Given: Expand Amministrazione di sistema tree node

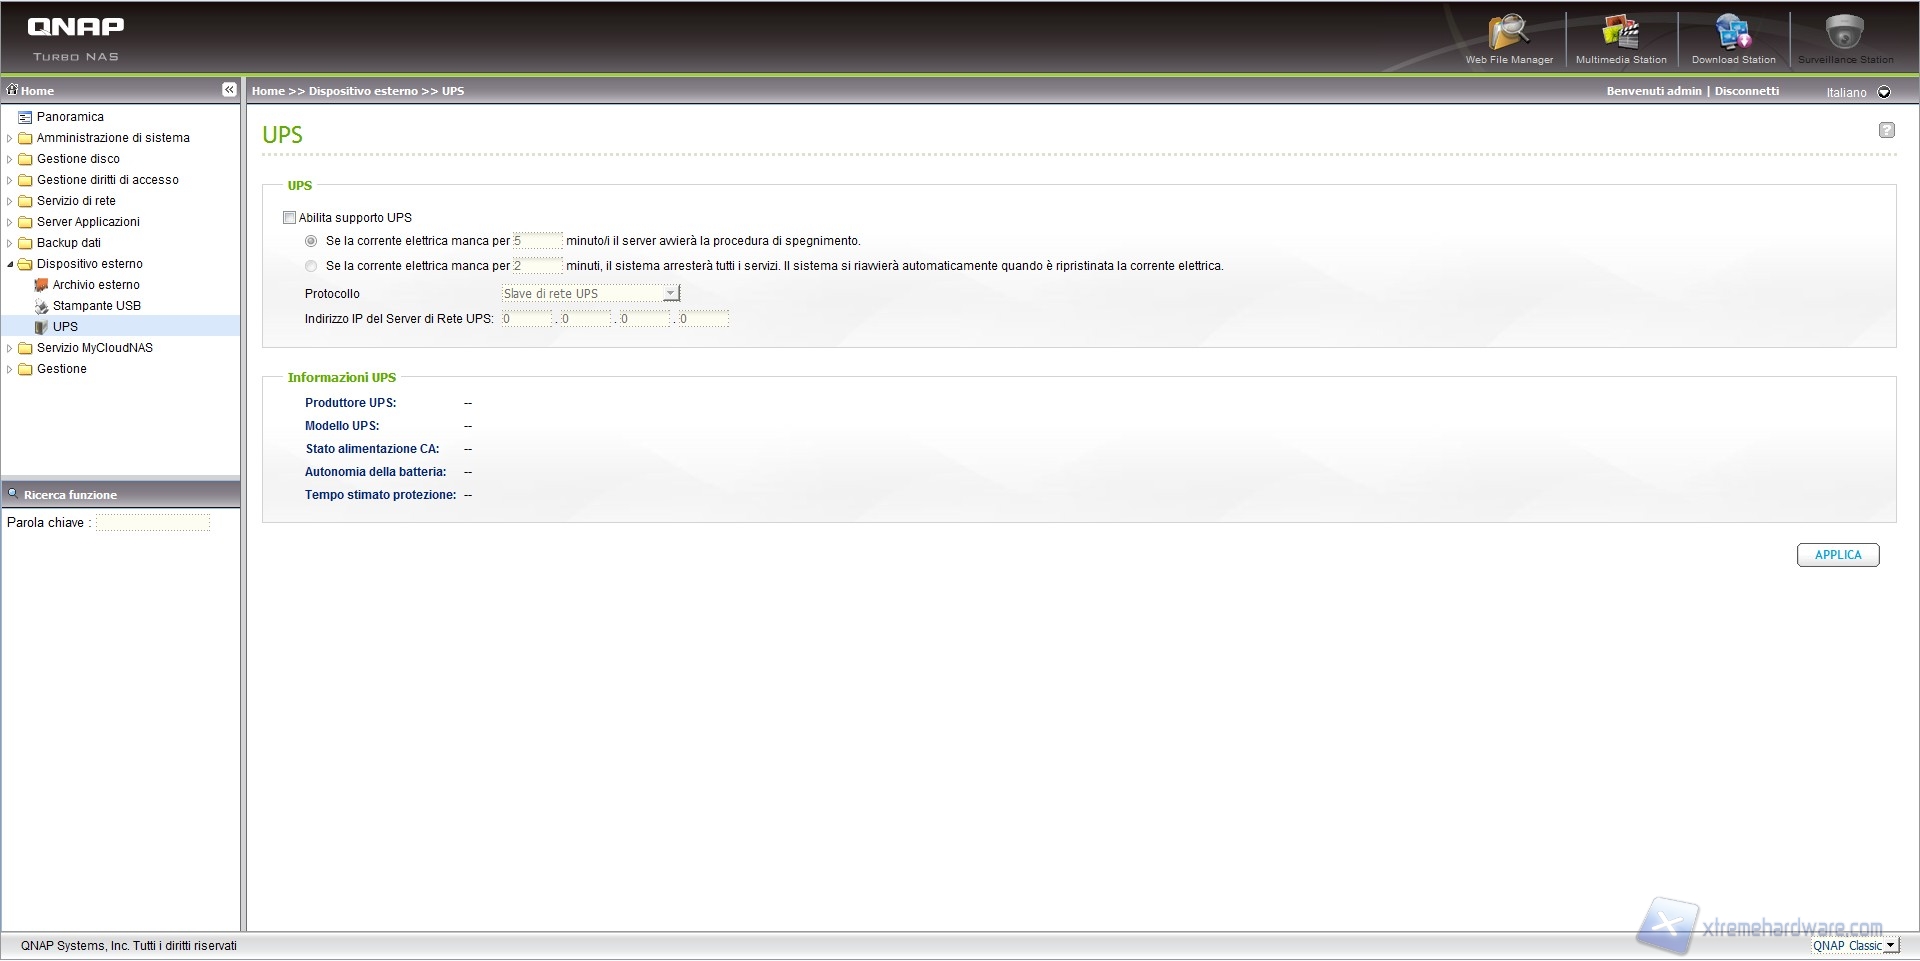Looking at the screenshot, I should pyautogui.click(x=10, y=139).
